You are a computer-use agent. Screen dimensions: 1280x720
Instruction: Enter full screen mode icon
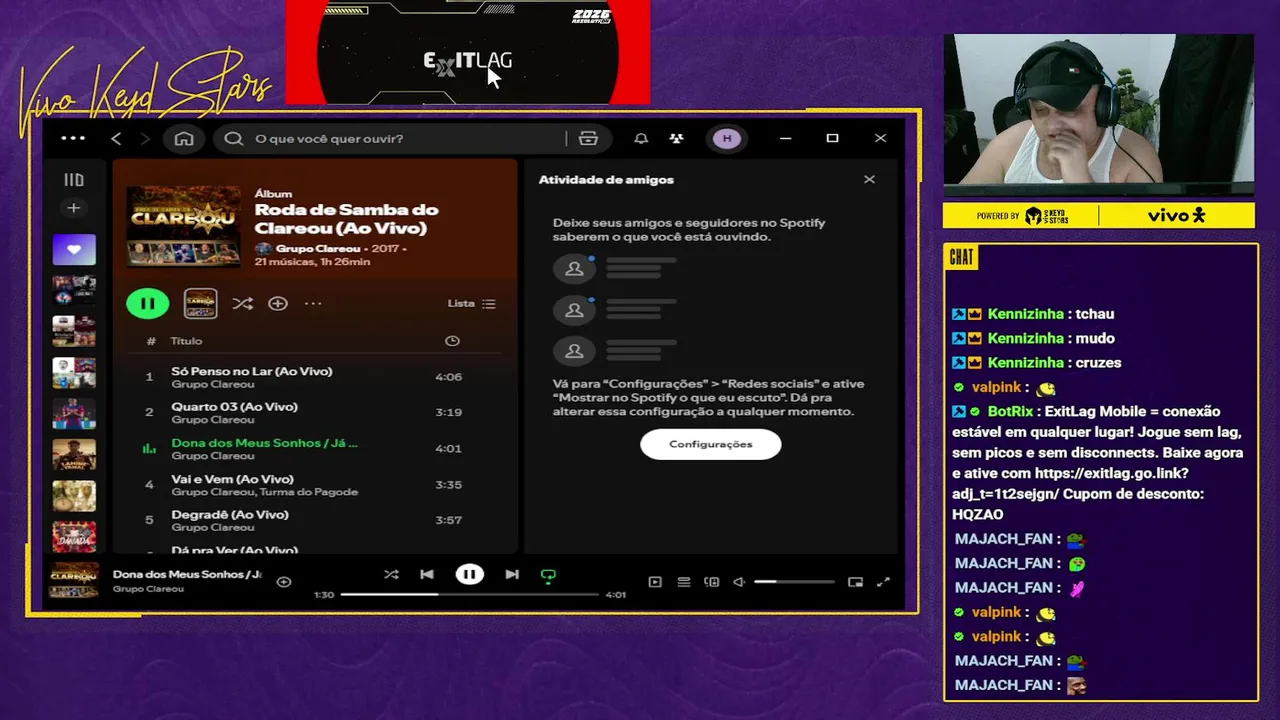883,581
